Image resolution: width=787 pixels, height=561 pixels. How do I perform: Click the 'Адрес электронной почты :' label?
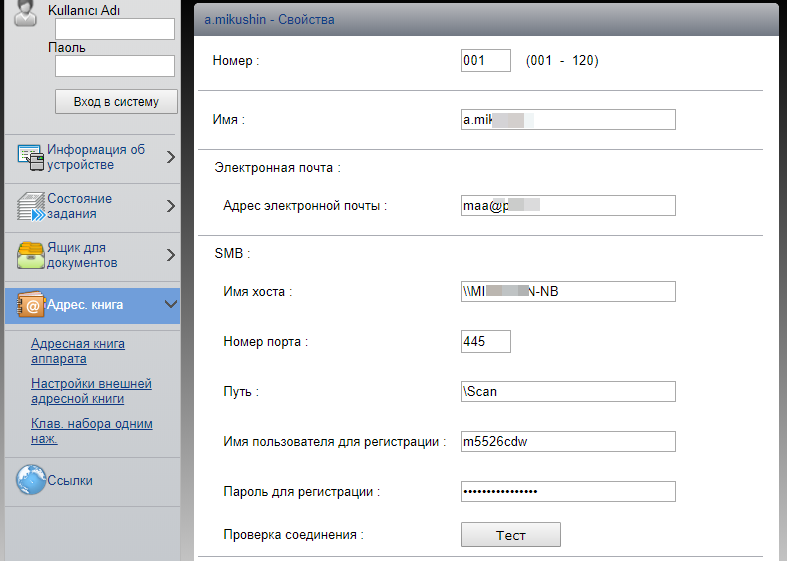tap(305, 206)
